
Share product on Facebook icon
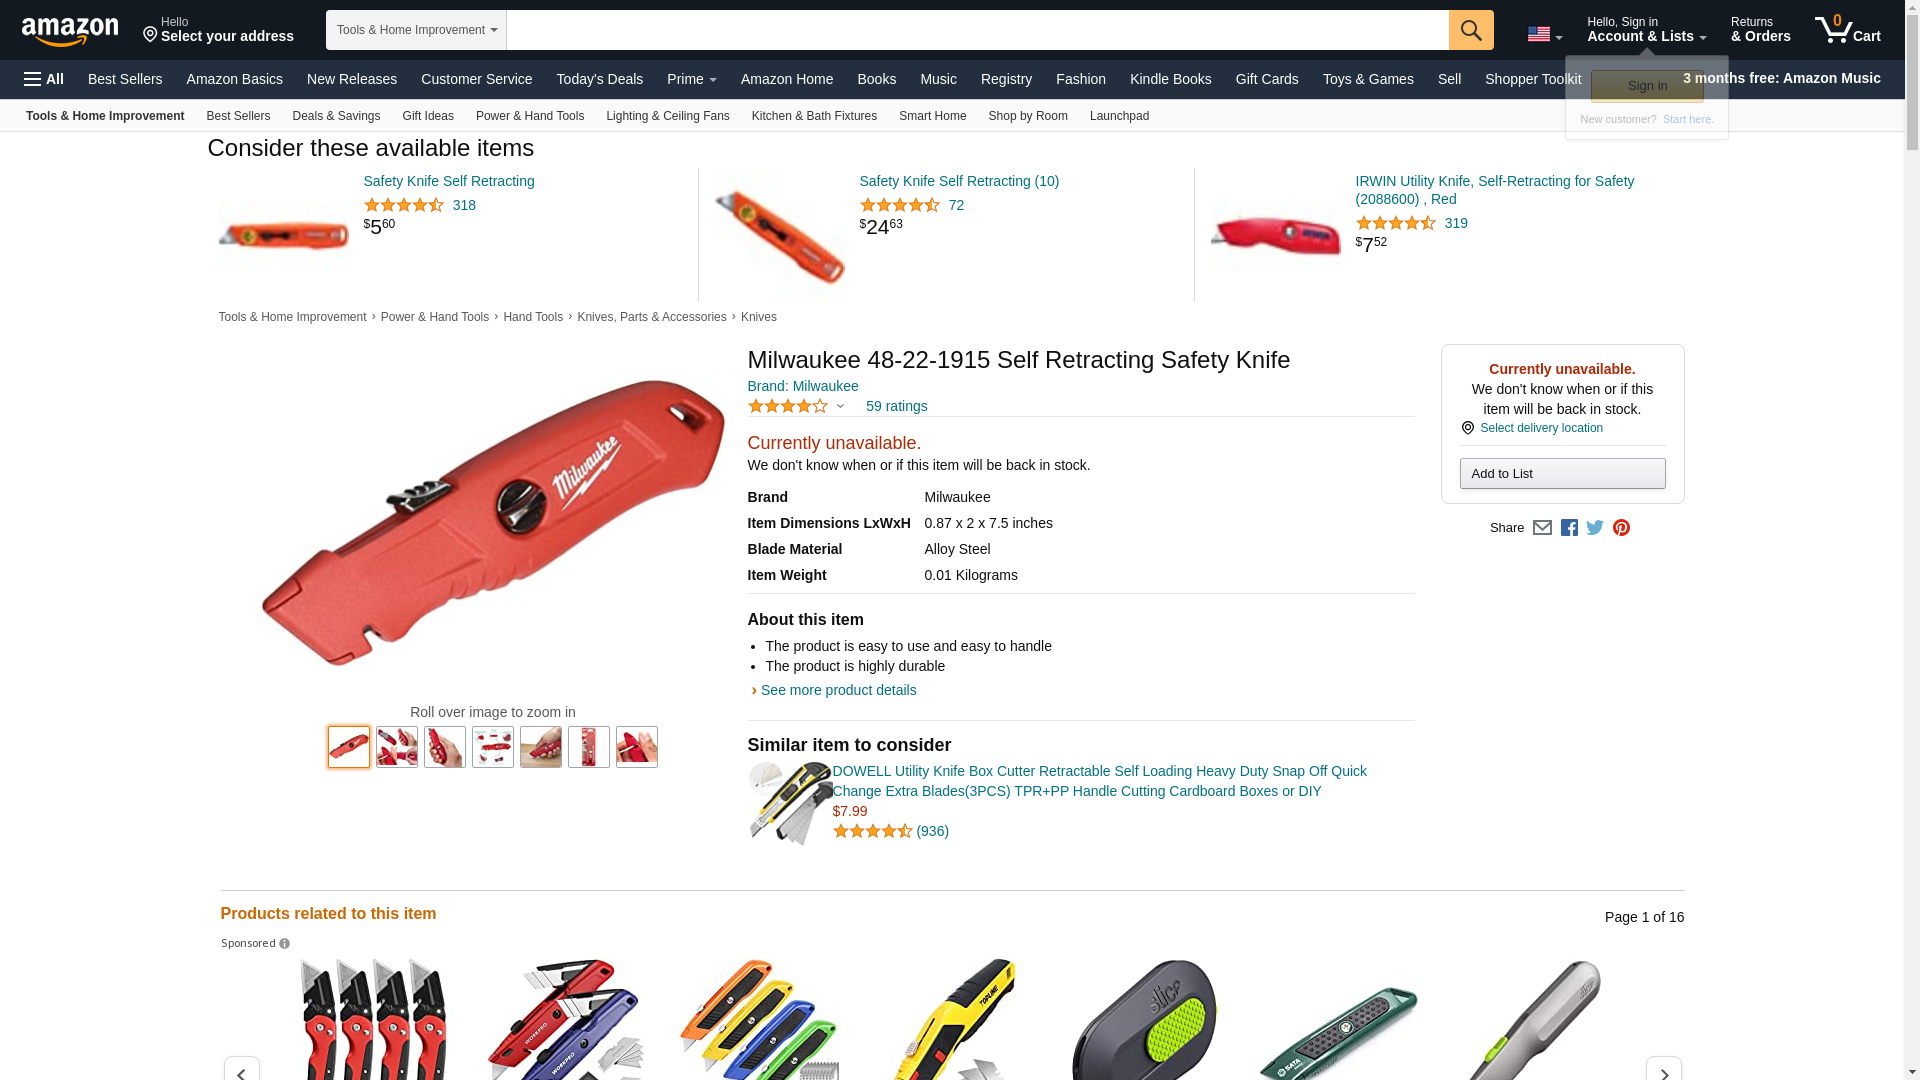point(1569,528)
